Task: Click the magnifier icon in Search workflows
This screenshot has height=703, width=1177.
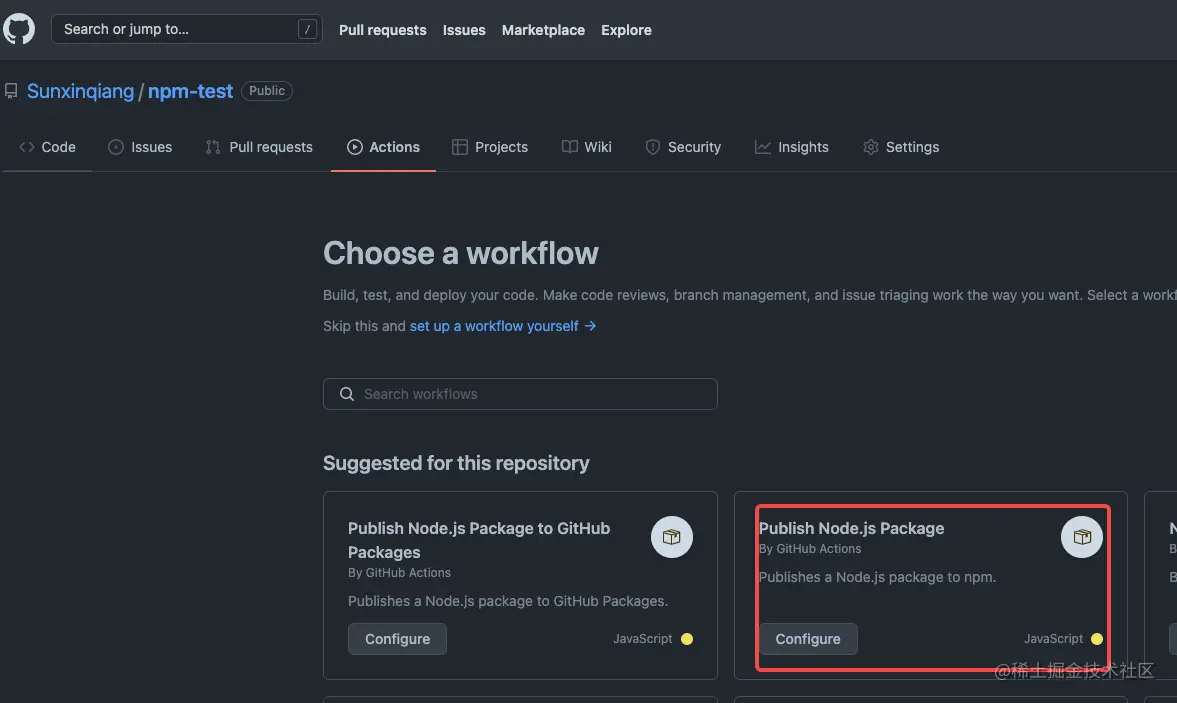Action: coord(347,394)
